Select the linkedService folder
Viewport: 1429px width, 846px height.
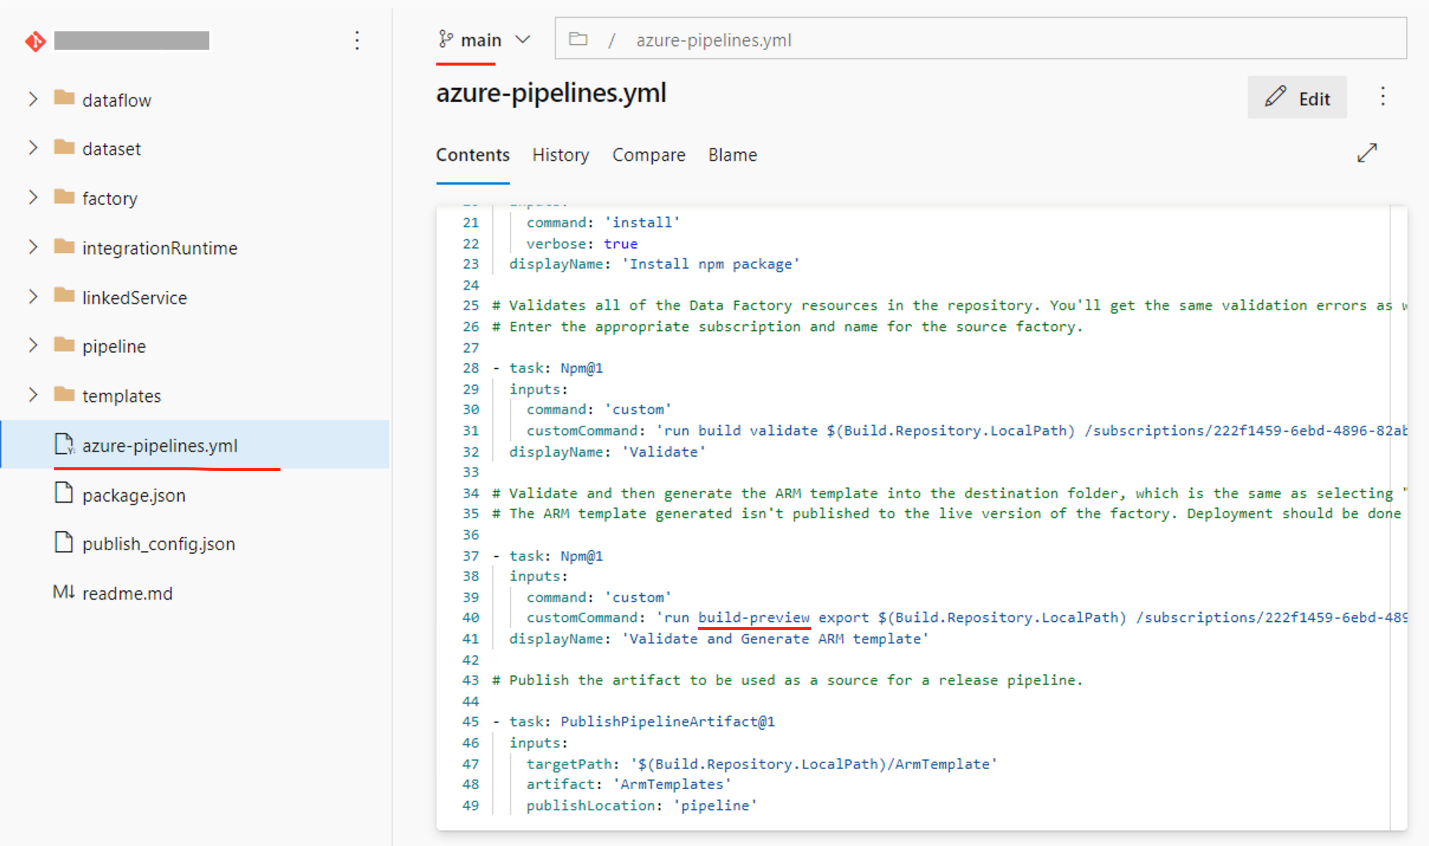pos(134,298)
